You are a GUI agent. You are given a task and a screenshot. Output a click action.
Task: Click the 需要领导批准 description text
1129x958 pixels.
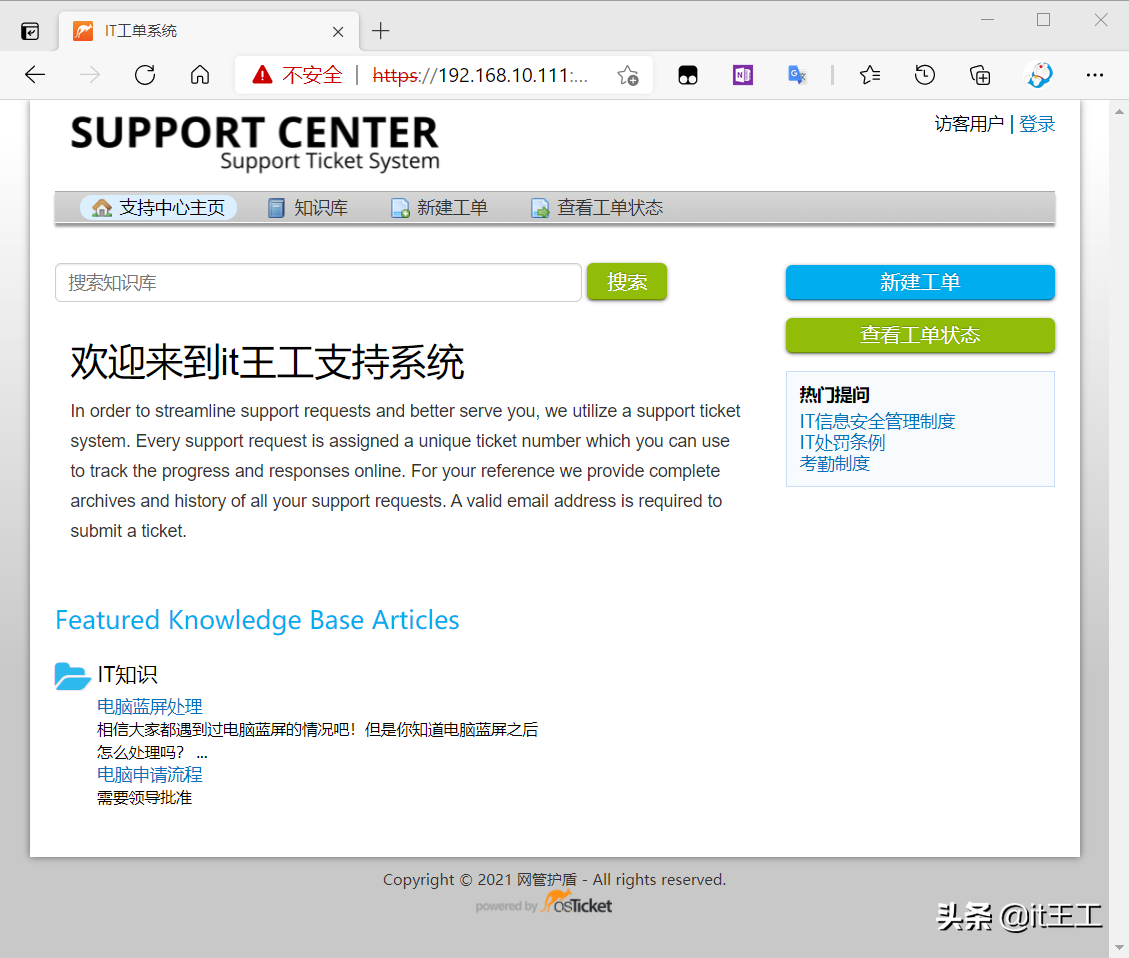point(144,797)
